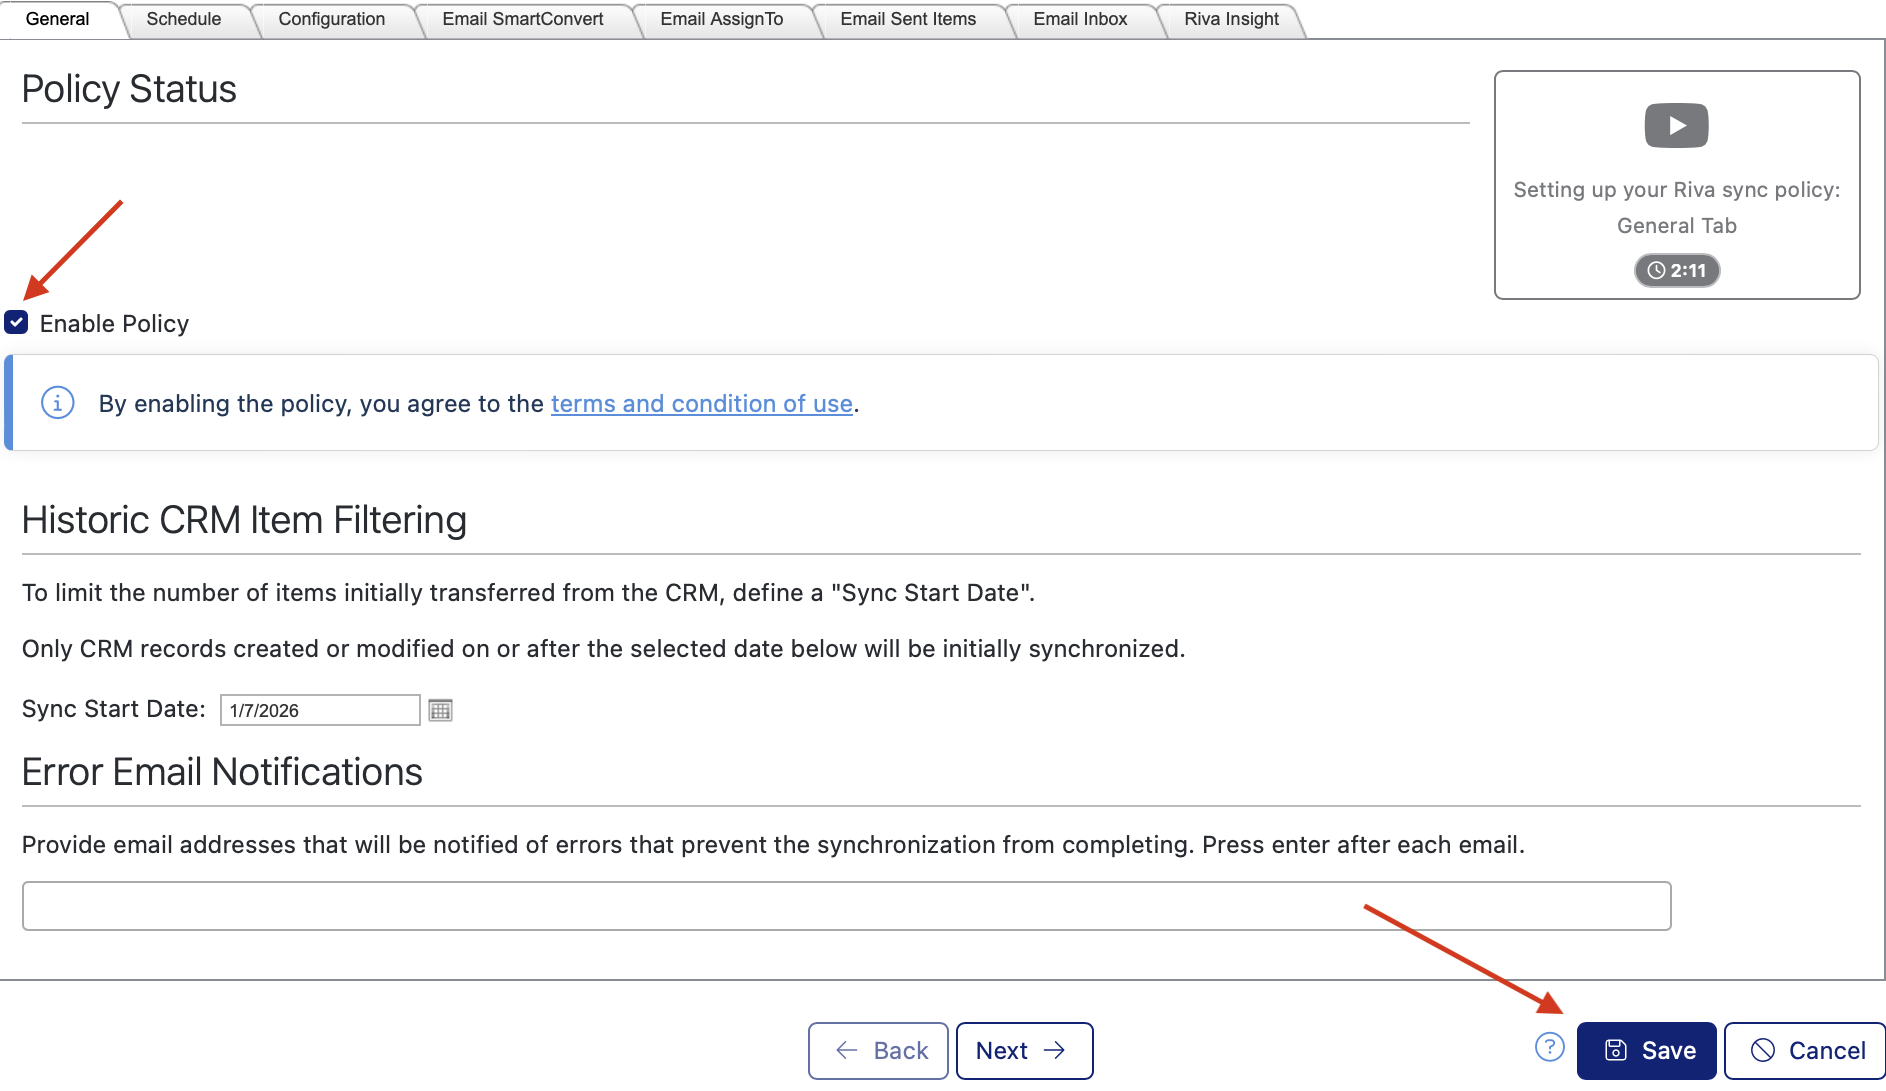The width and height of the screenshot is (1886, 1091).
Task: Click the Back button
Action: click(878, 1050)
